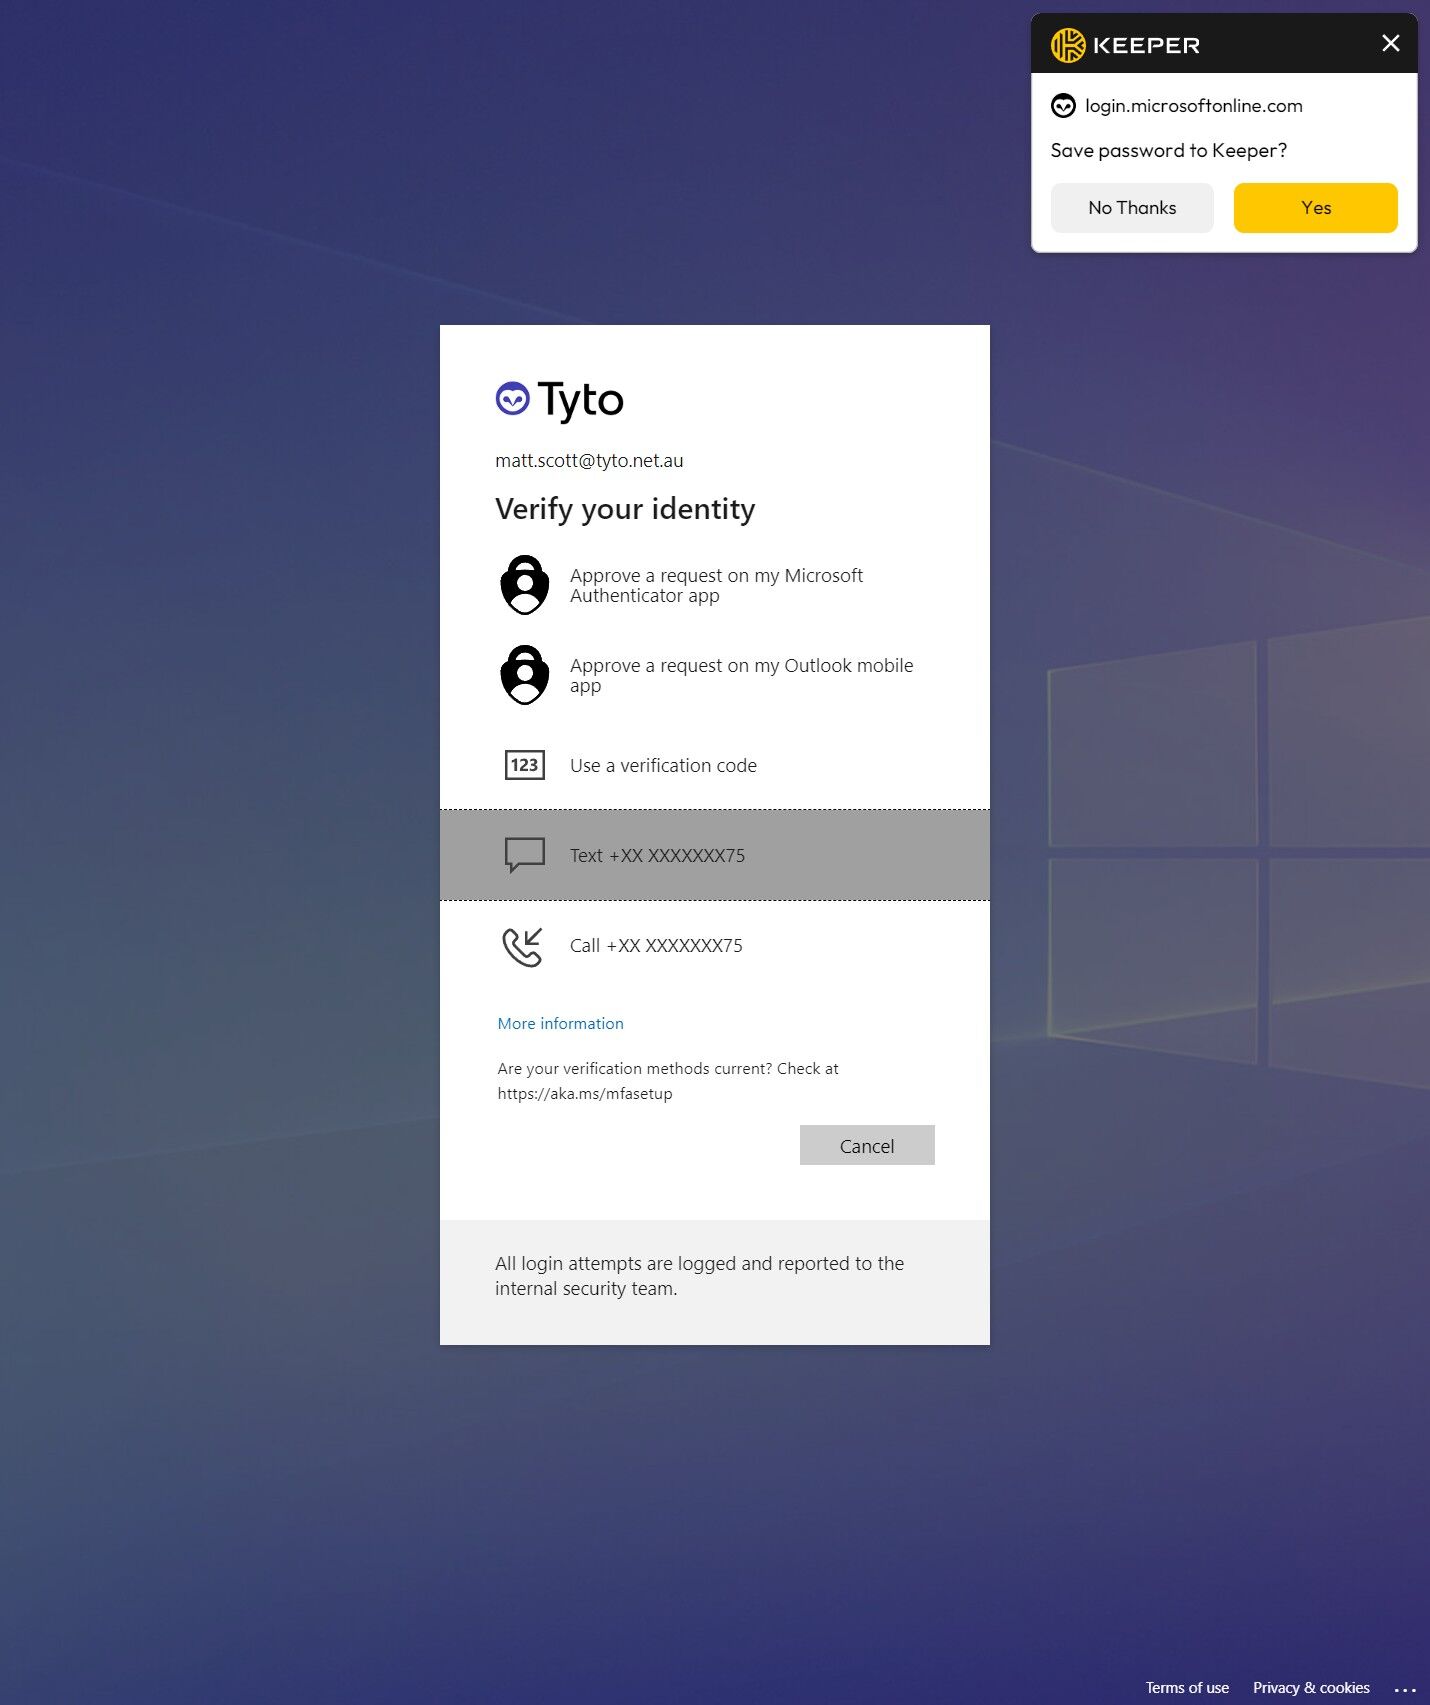Close the Keeper save password popup
Screen dimensions: 1430x1705
pos(1390,43)
